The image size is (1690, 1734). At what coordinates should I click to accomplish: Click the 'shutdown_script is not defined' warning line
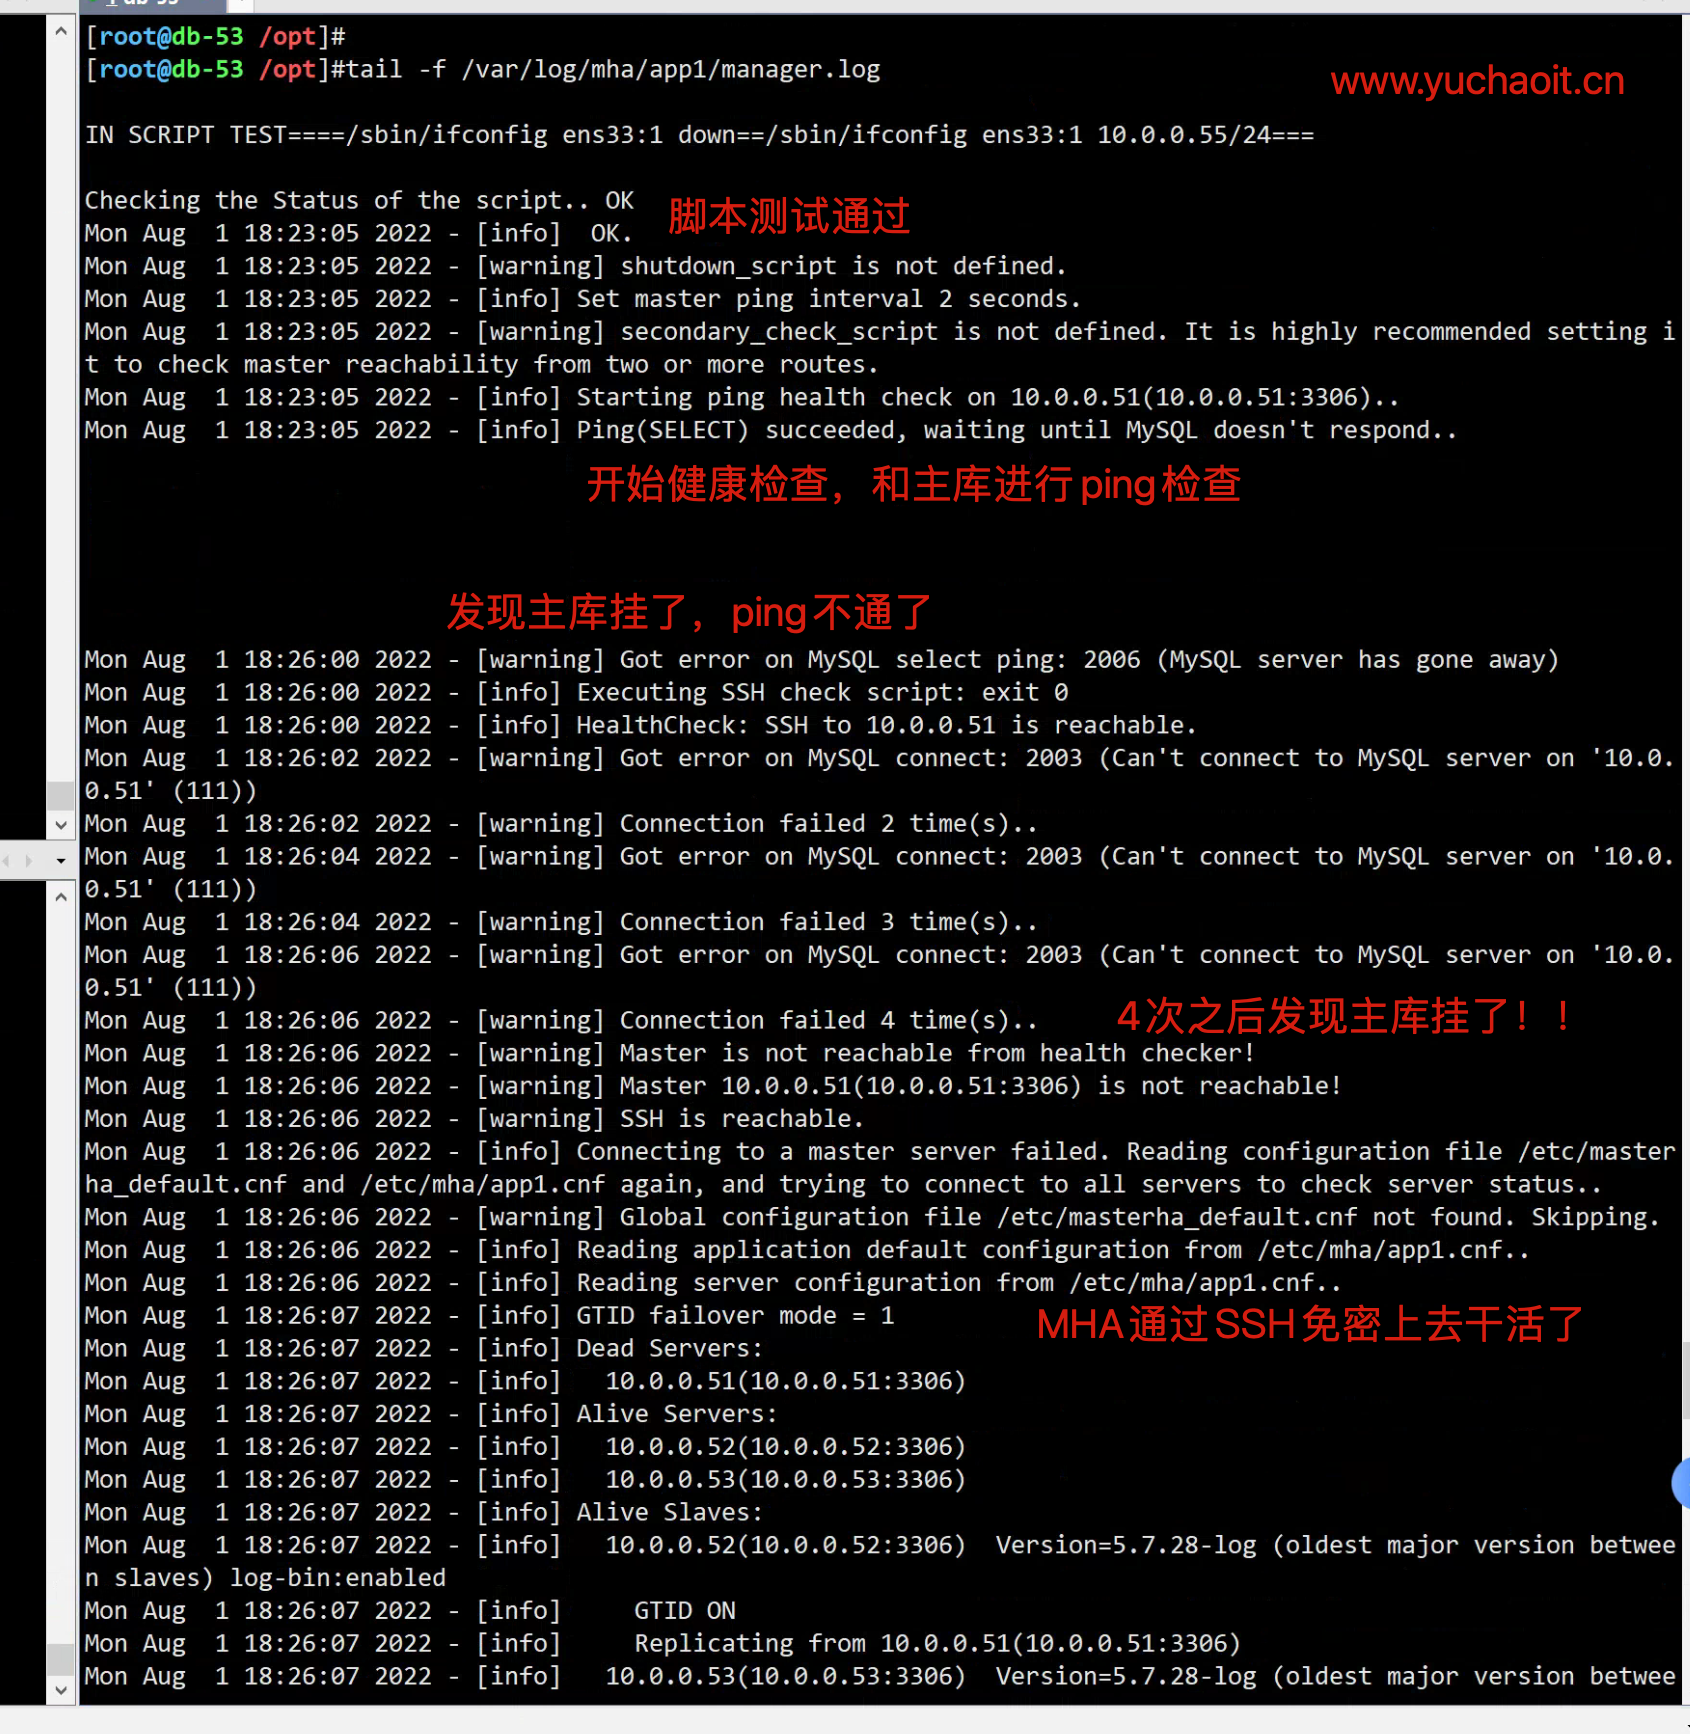(x=842, y=266)
